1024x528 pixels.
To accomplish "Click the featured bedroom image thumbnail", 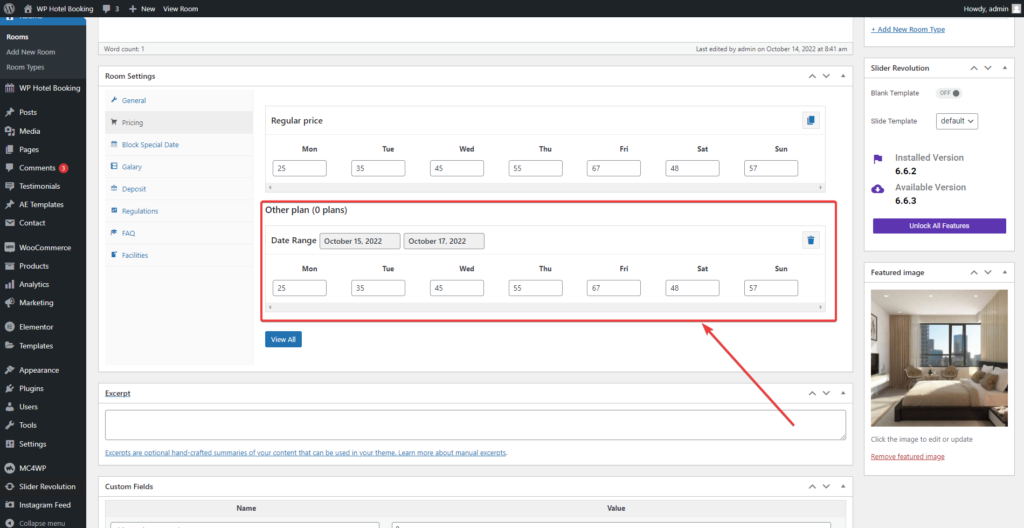I will (939, 358).
